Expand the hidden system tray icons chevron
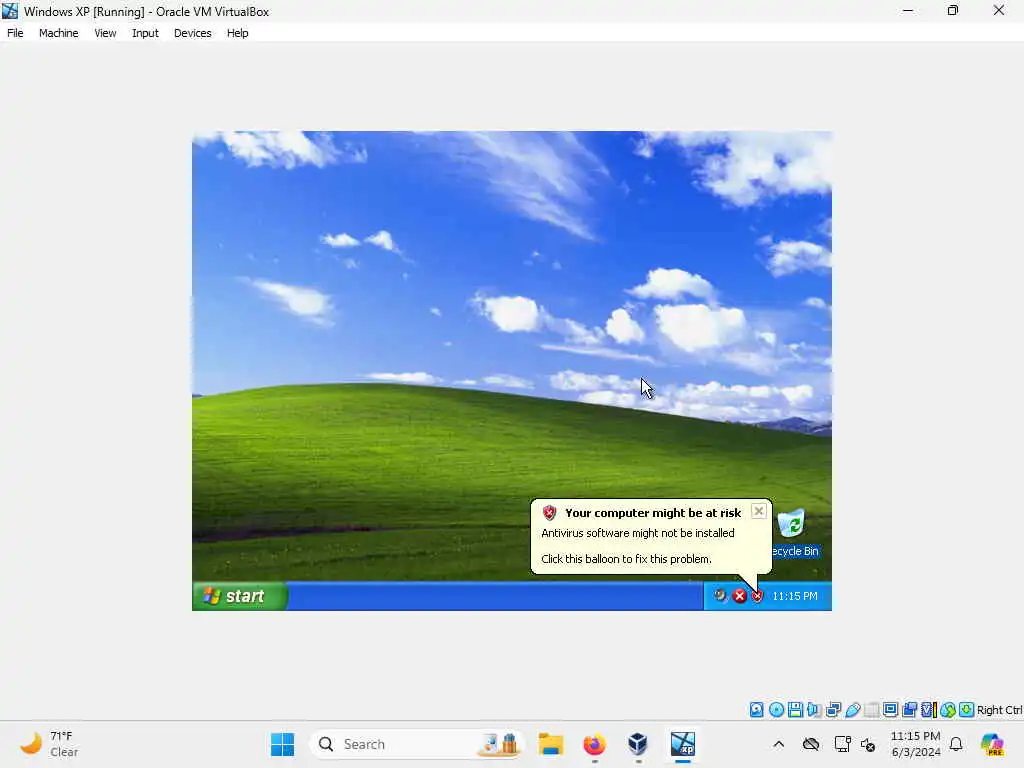Viewport: 1024px width, 768px height. [x=778, y=744]
